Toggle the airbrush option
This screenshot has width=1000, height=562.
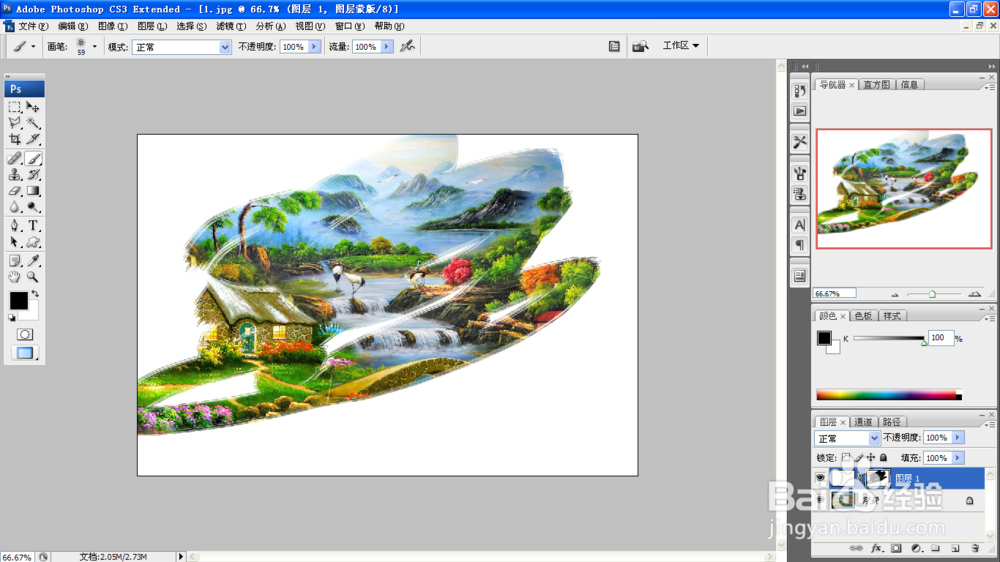[x=407, y=46]
